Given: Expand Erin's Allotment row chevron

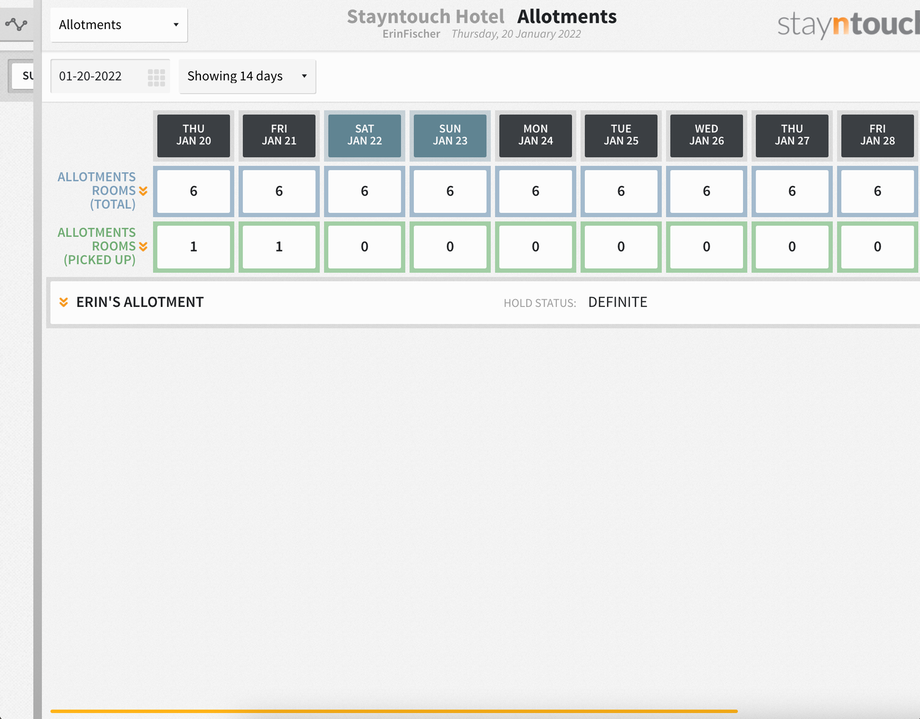Looking at the screenshot, I should pyautogui.click(x=63, y=302).
